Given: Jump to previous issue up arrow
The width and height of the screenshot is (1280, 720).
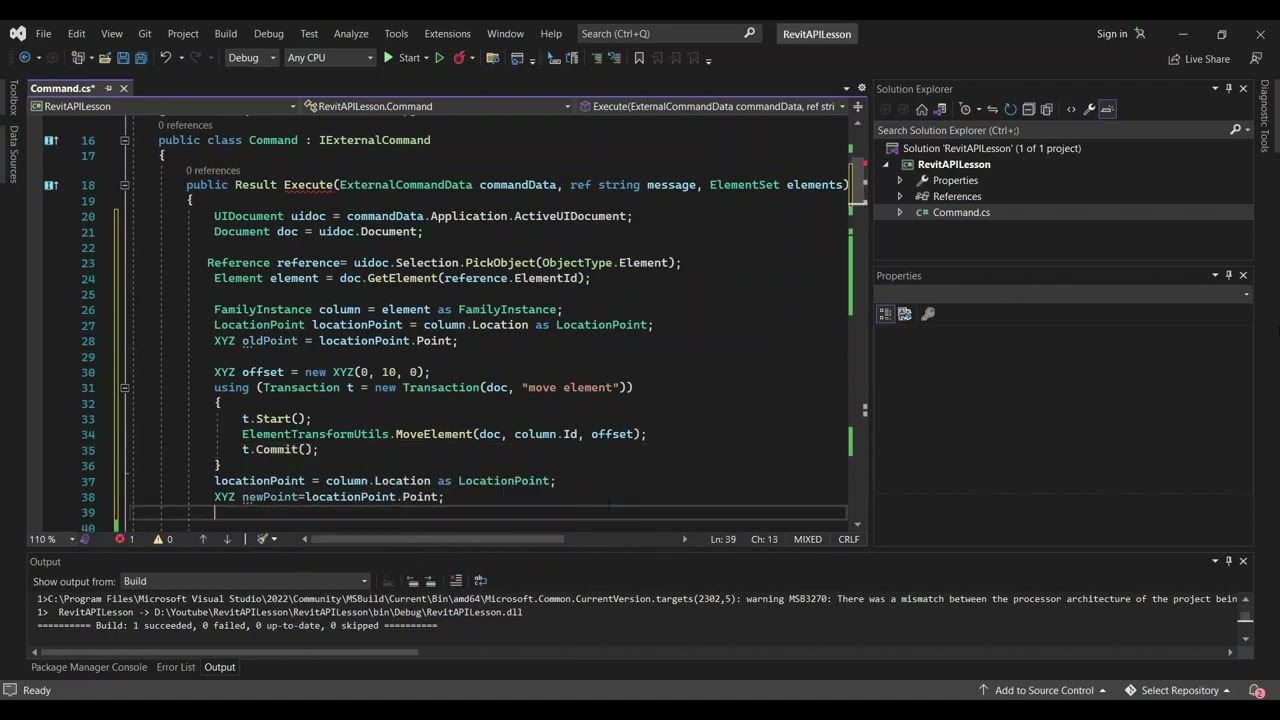Looking at the screenshot, I should [203, 539].
